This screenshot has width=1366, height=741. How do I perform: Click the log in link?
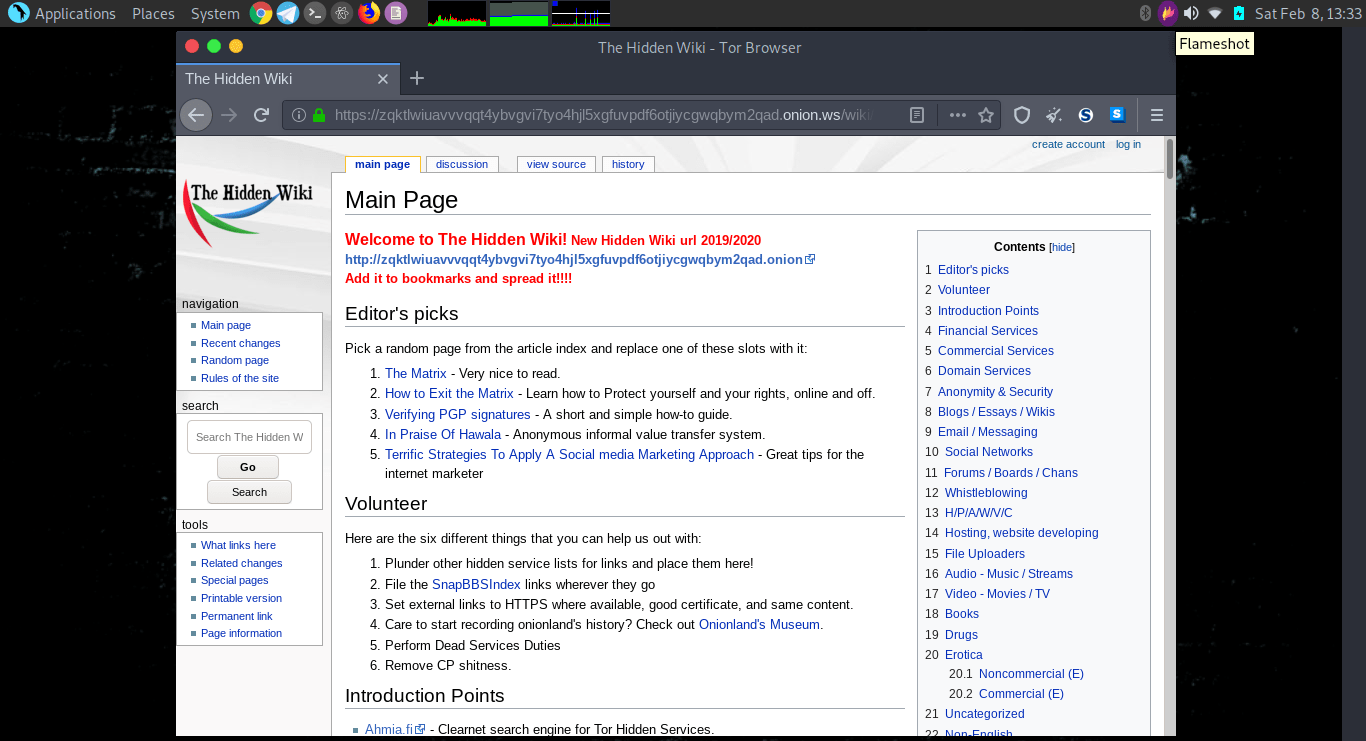coord(1128,144)
